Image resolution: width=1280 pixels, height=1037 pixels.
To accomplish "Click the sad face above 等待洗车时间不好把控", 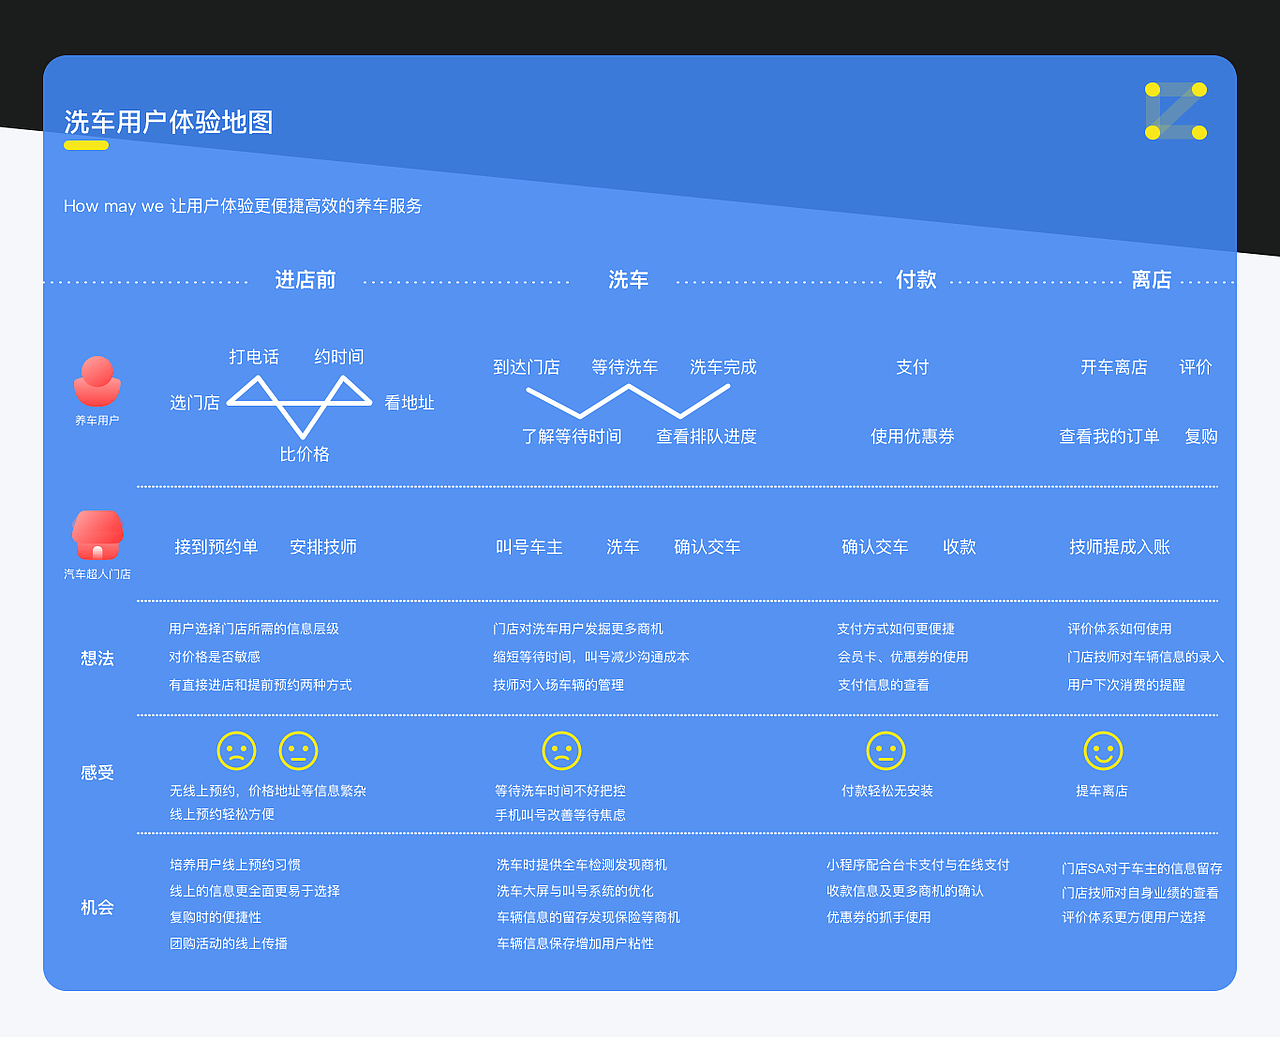I will point(562,750).
